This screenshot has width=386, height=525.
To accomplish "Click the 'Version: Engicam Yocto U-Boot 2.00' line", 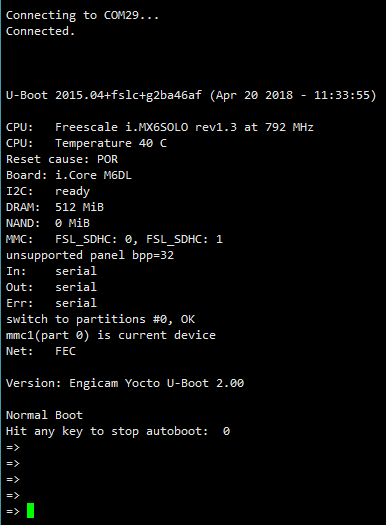I will coord(125,383).
